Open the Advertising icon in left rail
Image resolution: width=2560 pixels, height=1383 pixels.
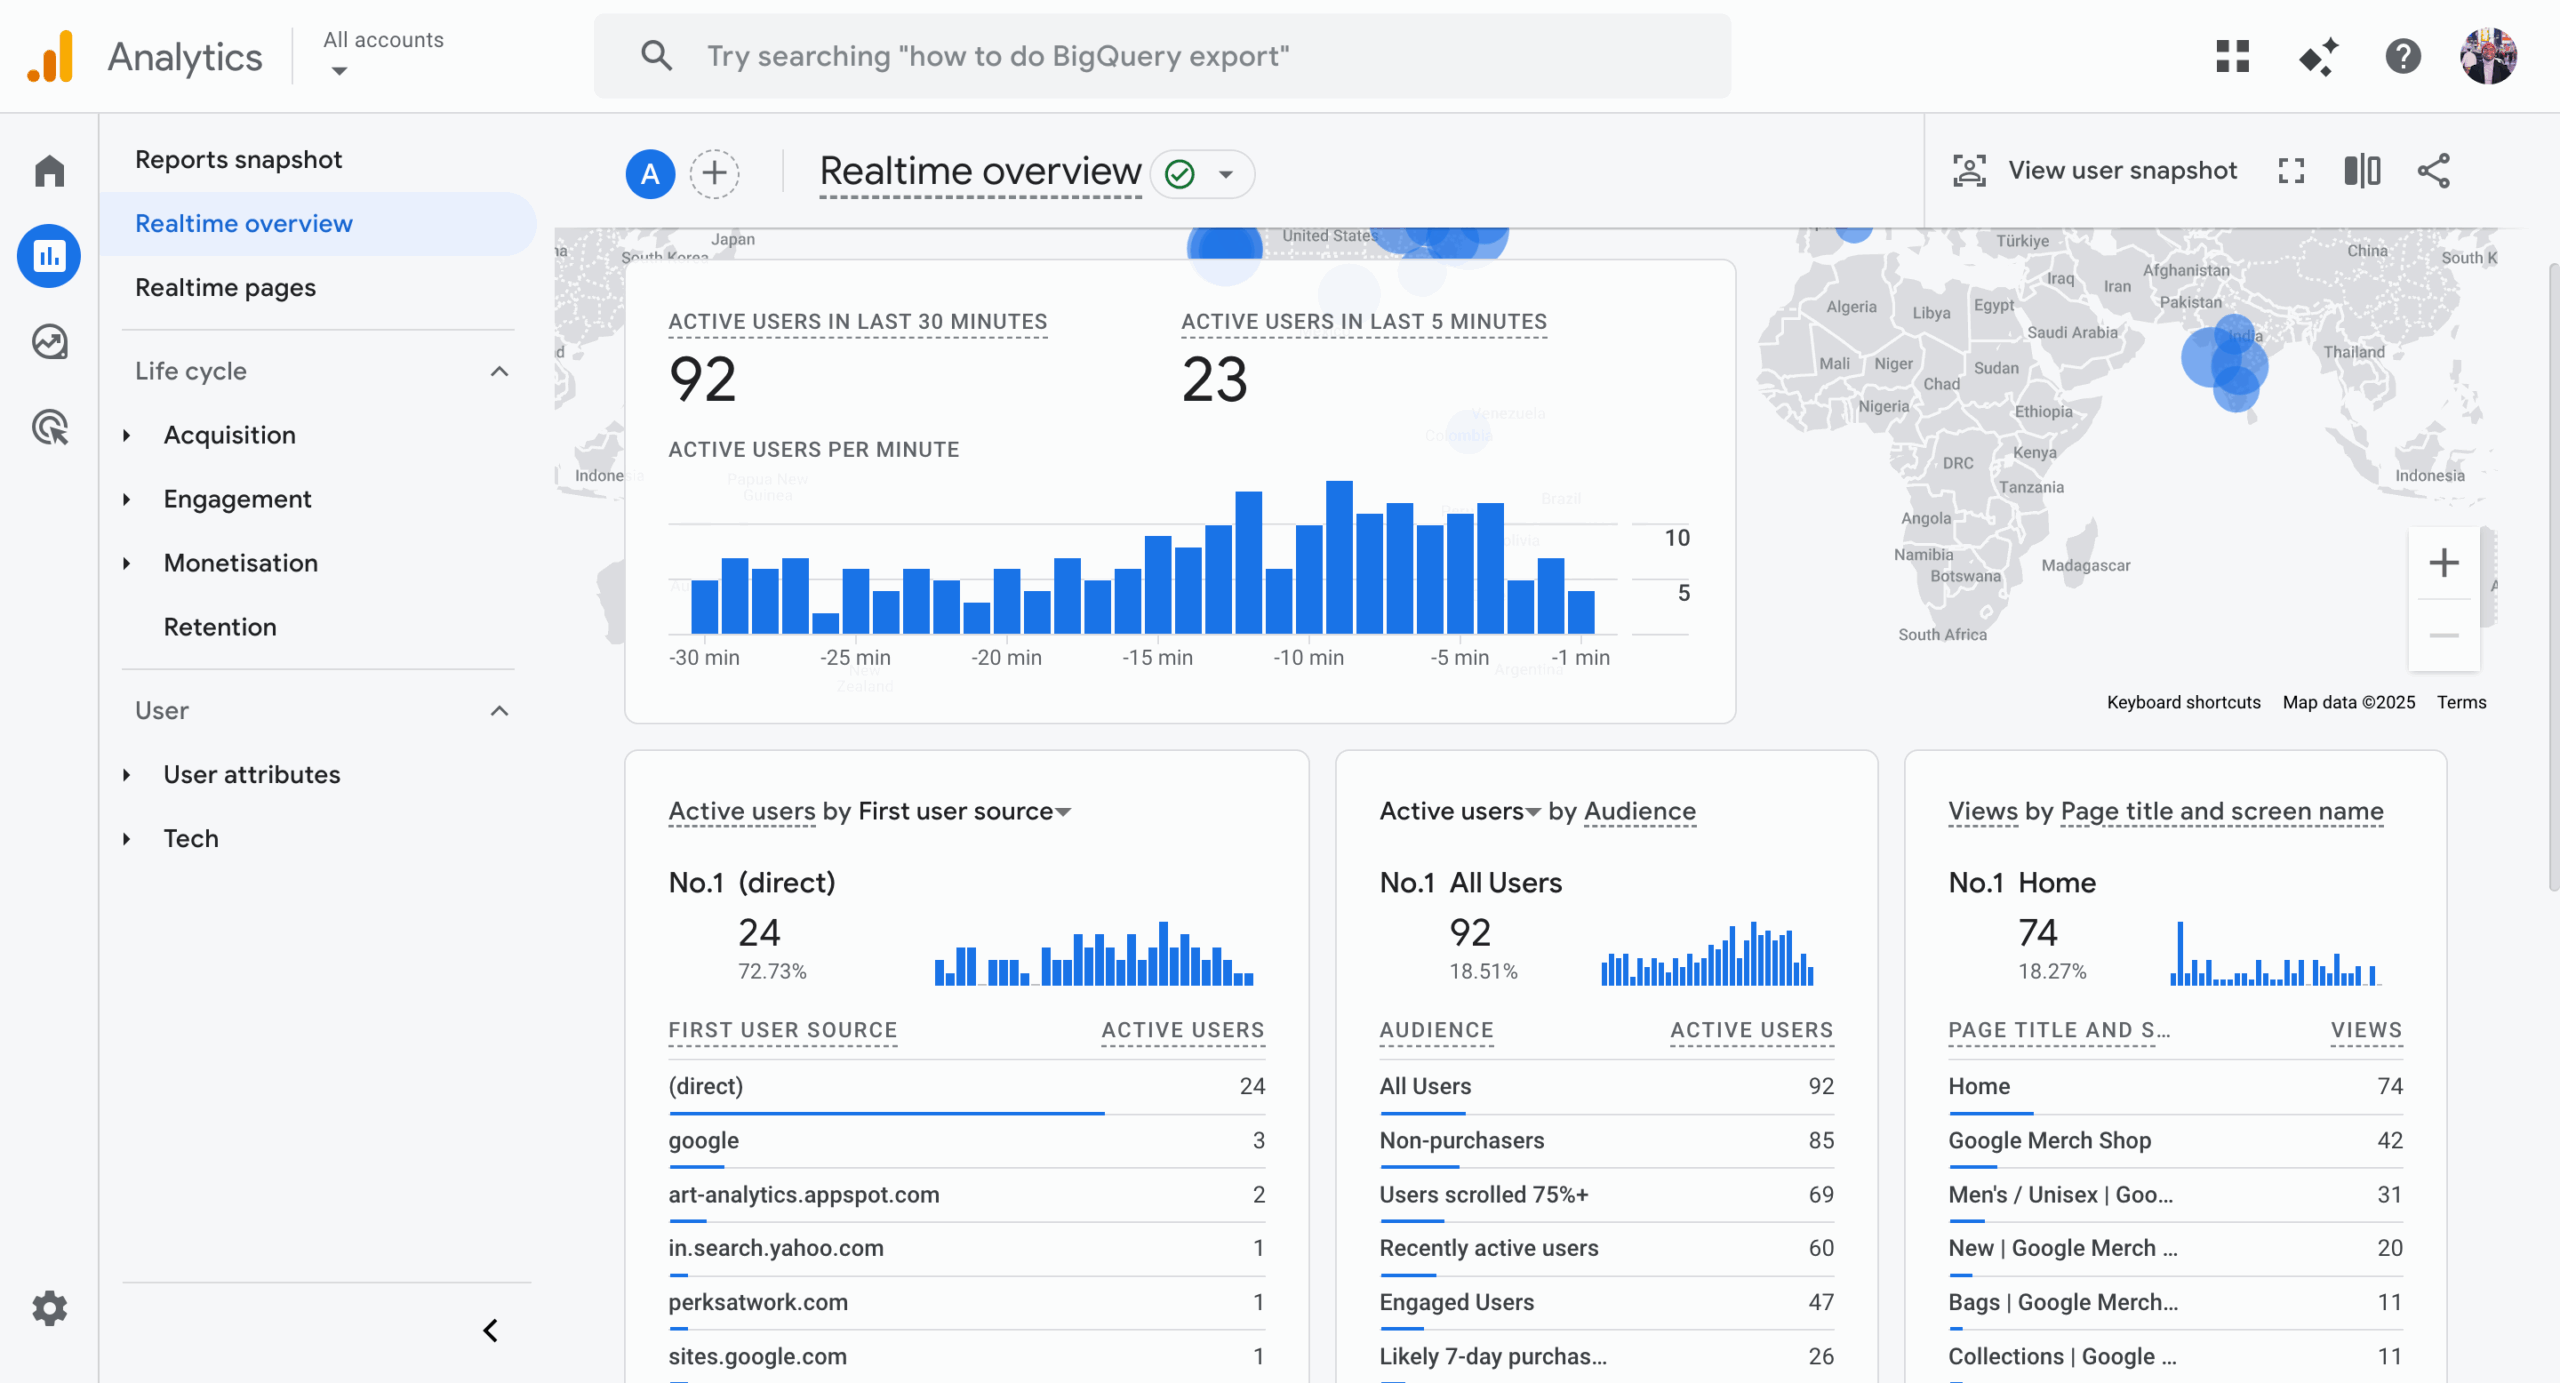pos(49,428)
